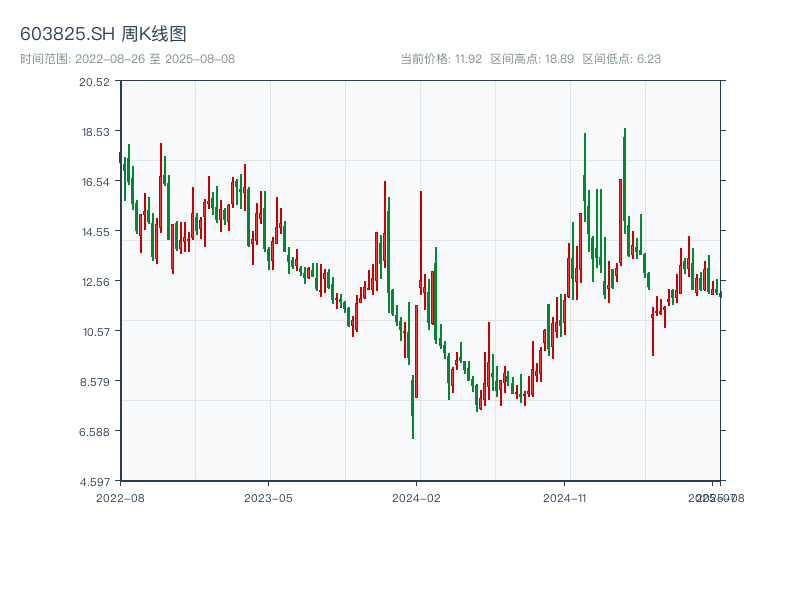
Task: Click the 区间低点 6.23 label
Action: (x=621, y=59)
